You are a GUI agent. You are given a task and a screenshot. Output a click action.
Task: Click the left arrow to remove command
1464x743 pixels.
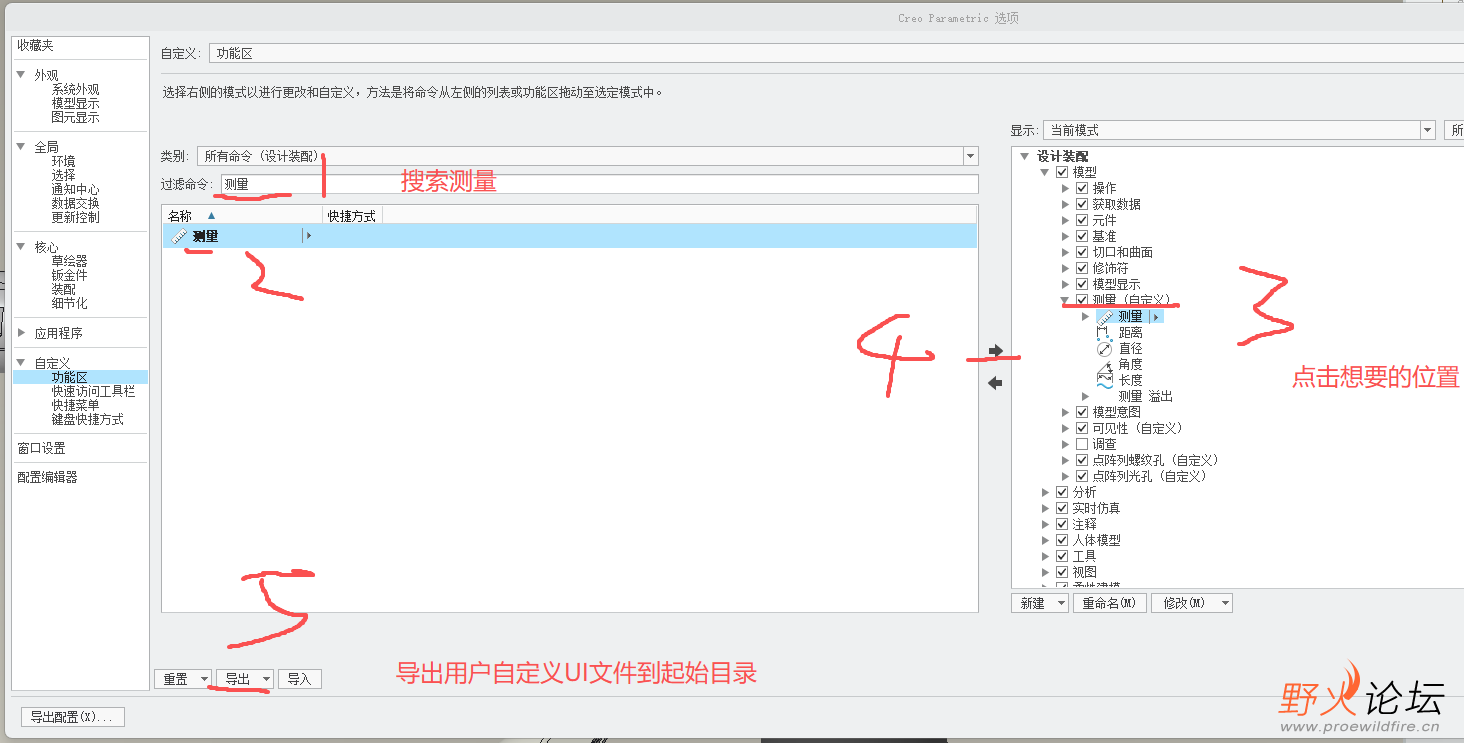pyautogui.click(x=995, y=383)
